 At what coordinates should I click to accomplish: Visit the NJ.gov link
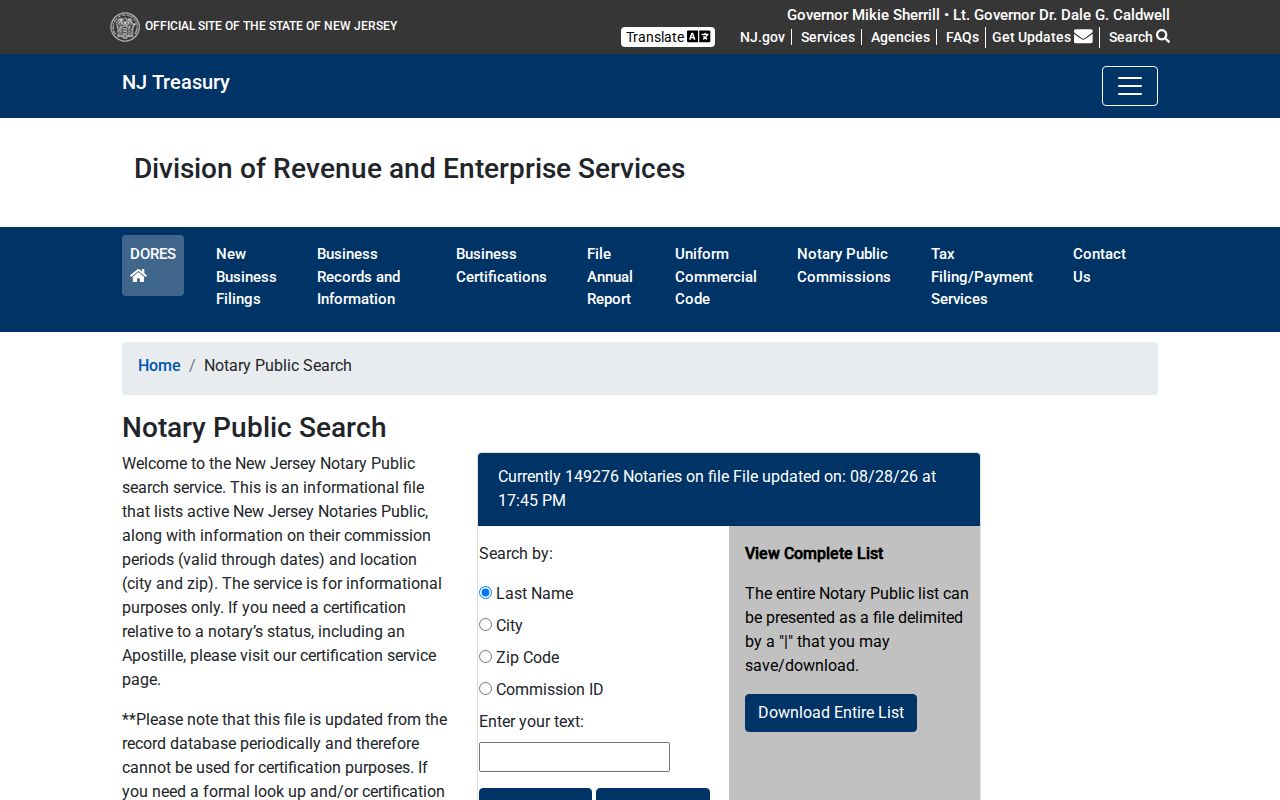(x=763, y=37)
